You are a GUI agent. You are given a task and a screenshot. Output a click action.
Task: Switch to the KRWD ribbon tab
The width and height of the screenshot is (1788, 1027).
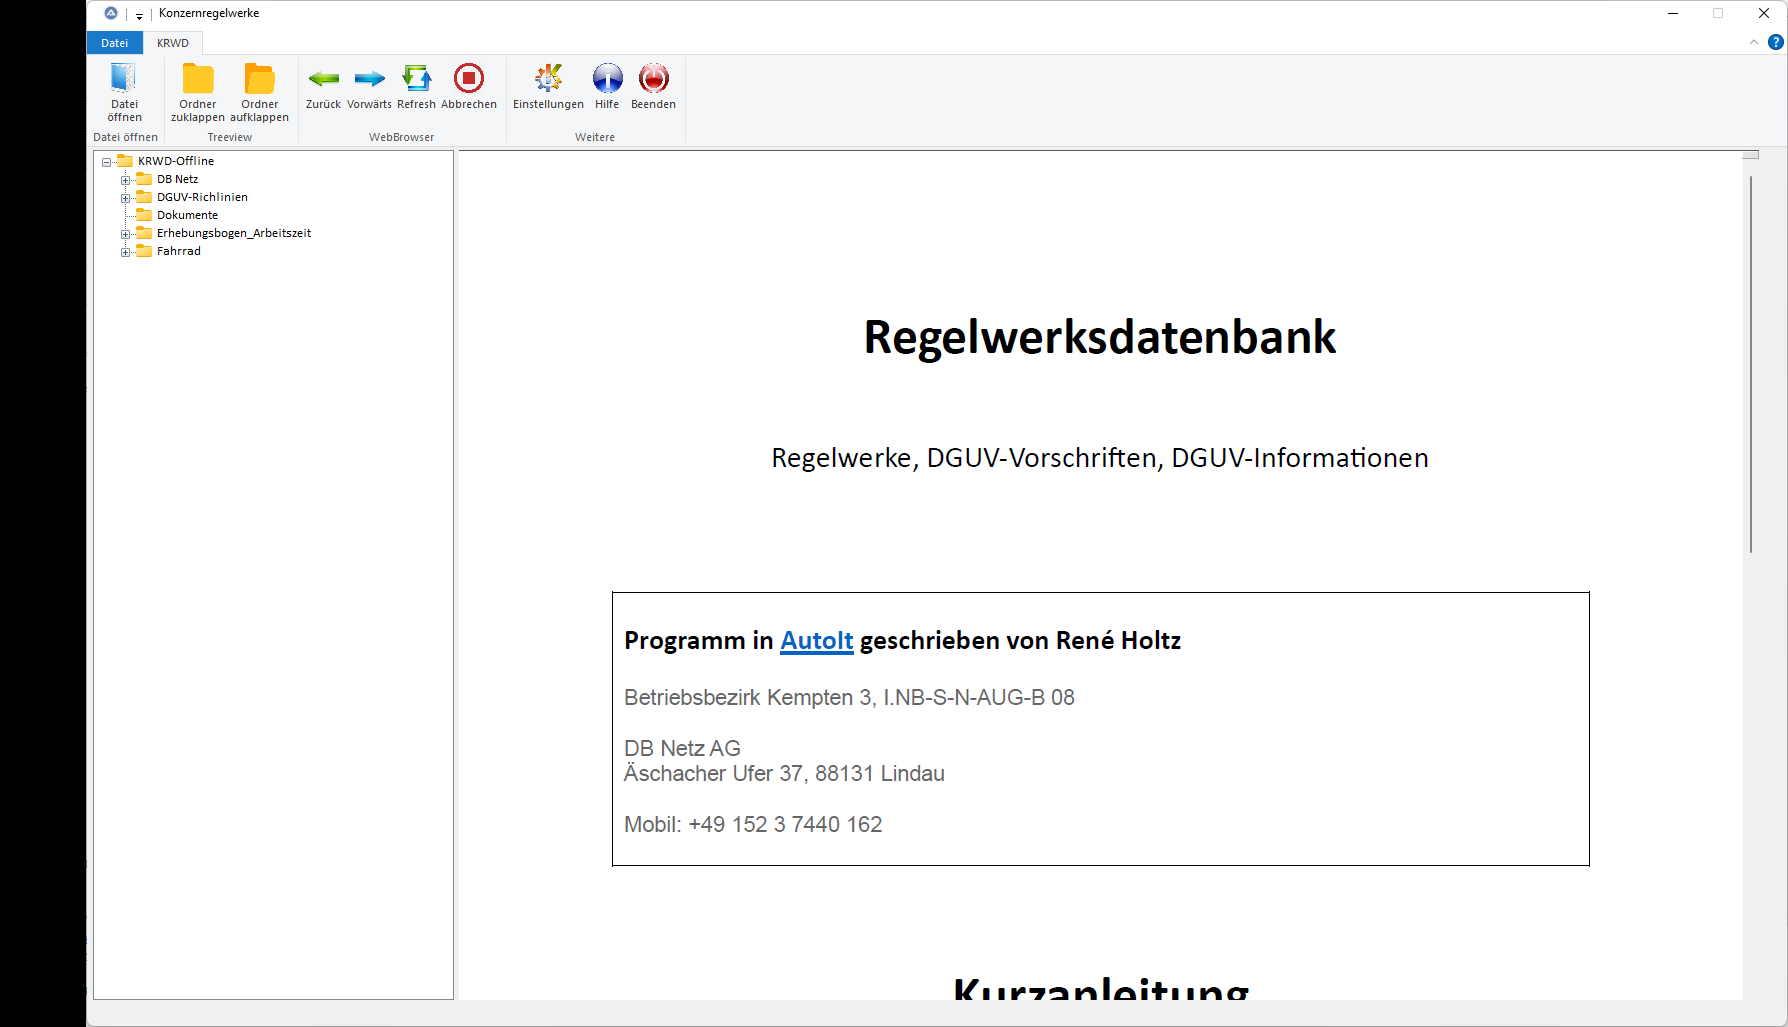(x=173, y=43)
